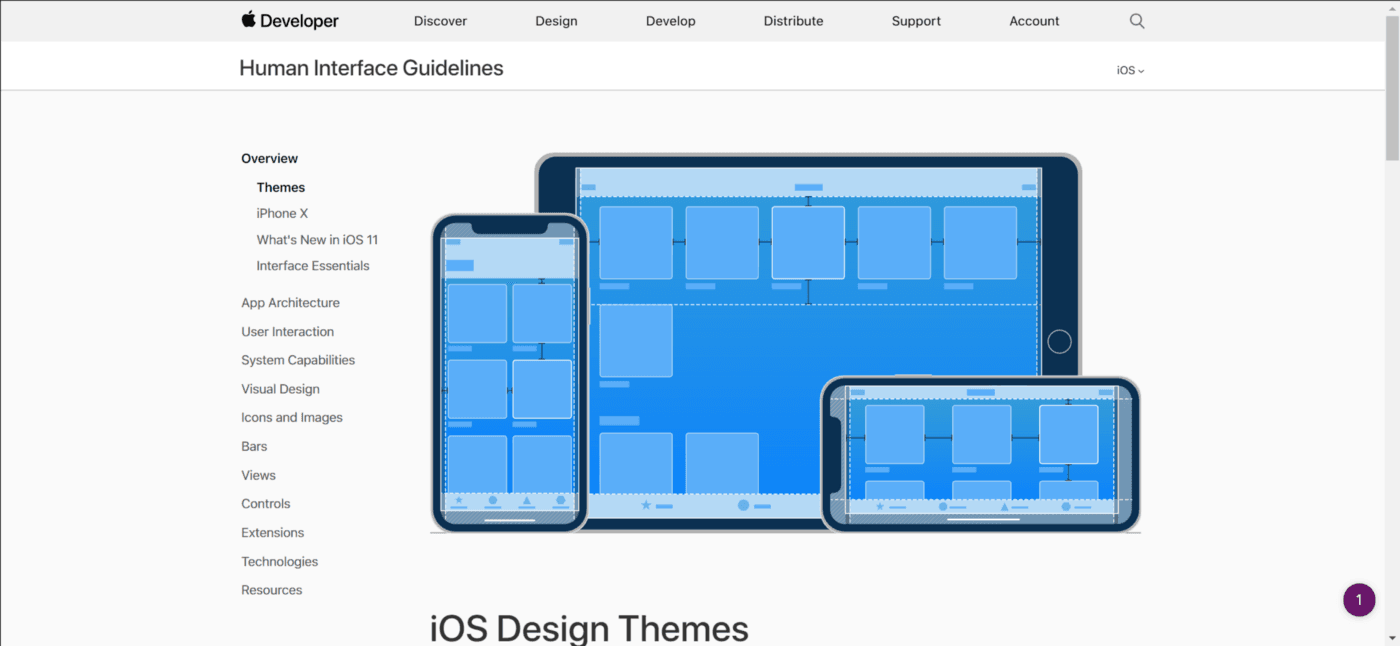Select Support in top navigation
This screenshot has height=646, width=1400.
tap(916, 21)
